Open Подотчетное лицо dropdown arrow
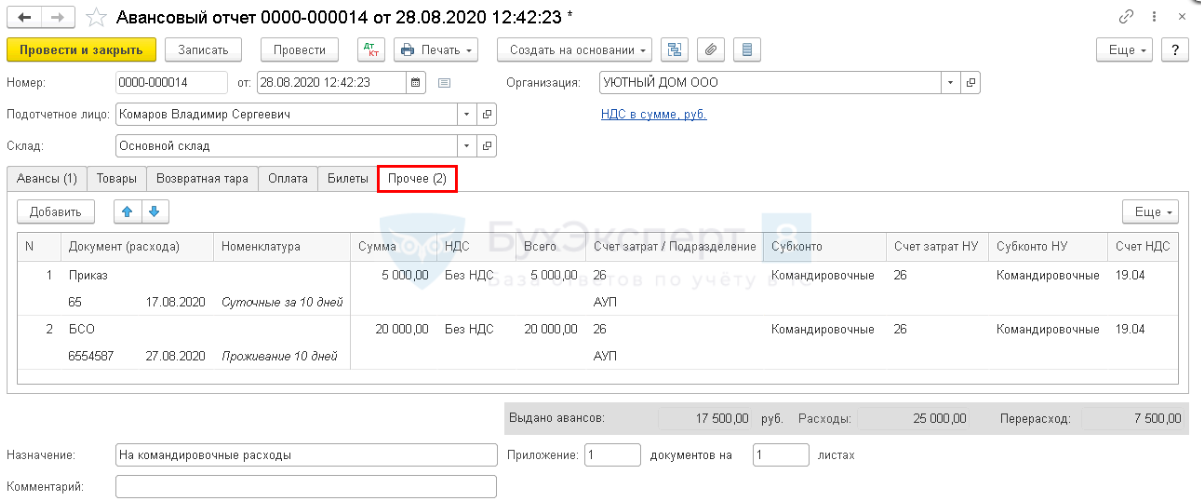1201x502 pixels. [x=466, y=115]
